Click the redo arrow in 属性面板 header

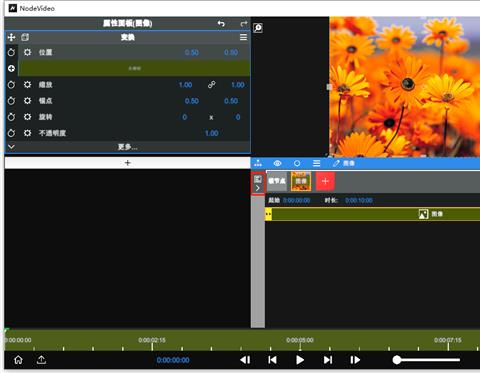244,23
